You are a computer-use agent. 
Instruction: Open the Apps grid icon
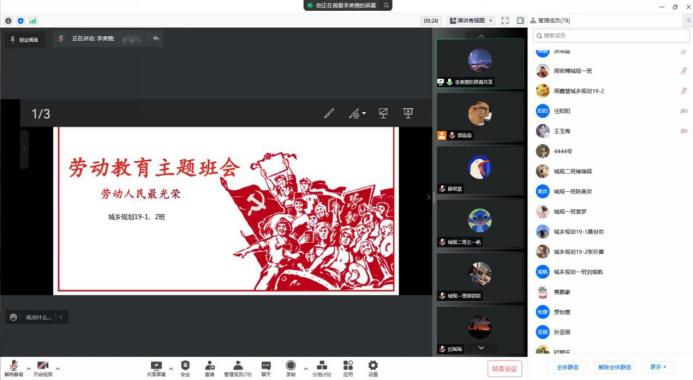pos(348,368)
